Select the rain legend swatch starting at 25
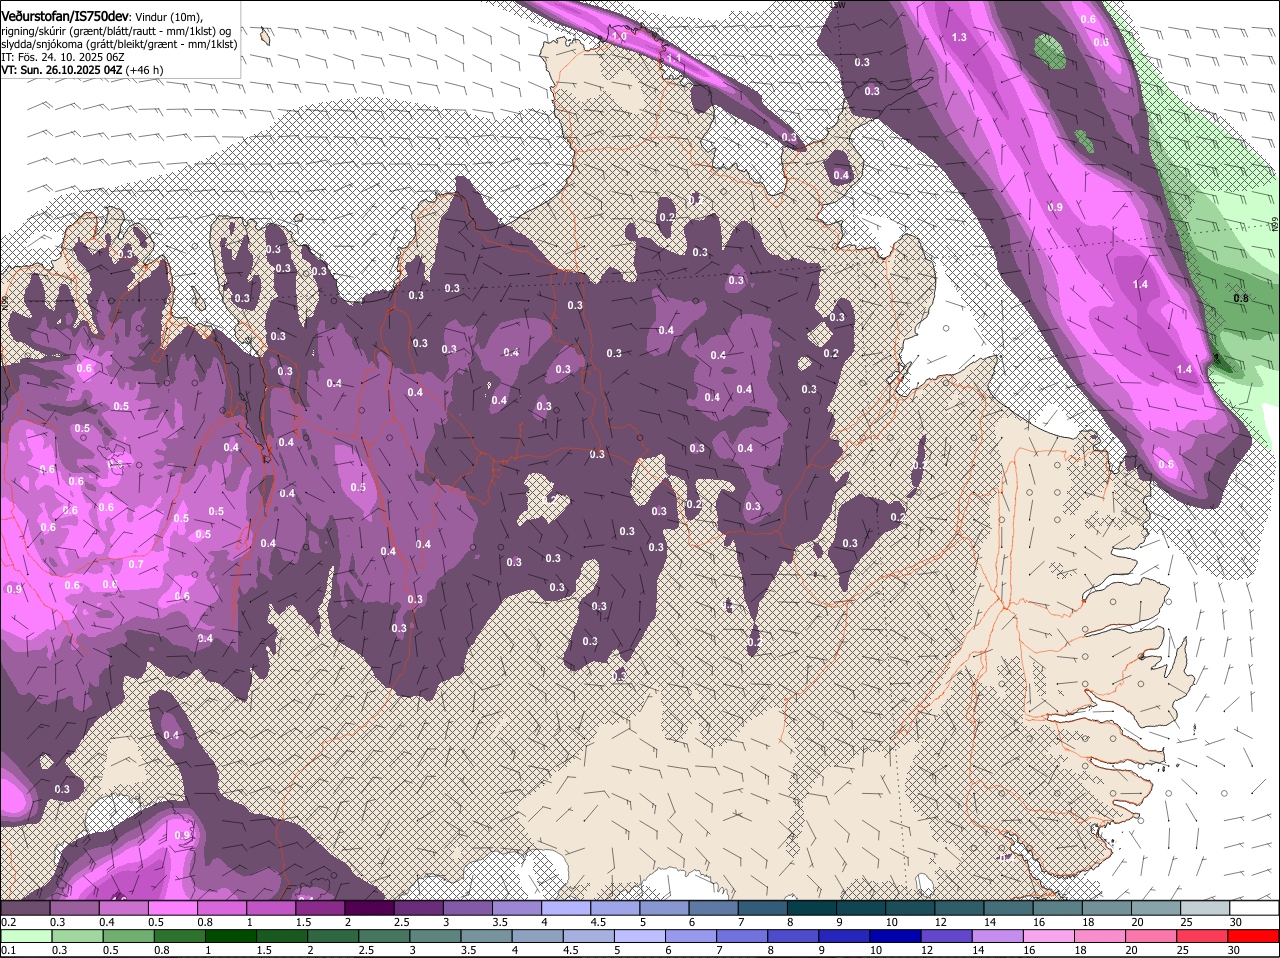The width and height of the screenshot is (1280, 958). [x=1202, y=935]
